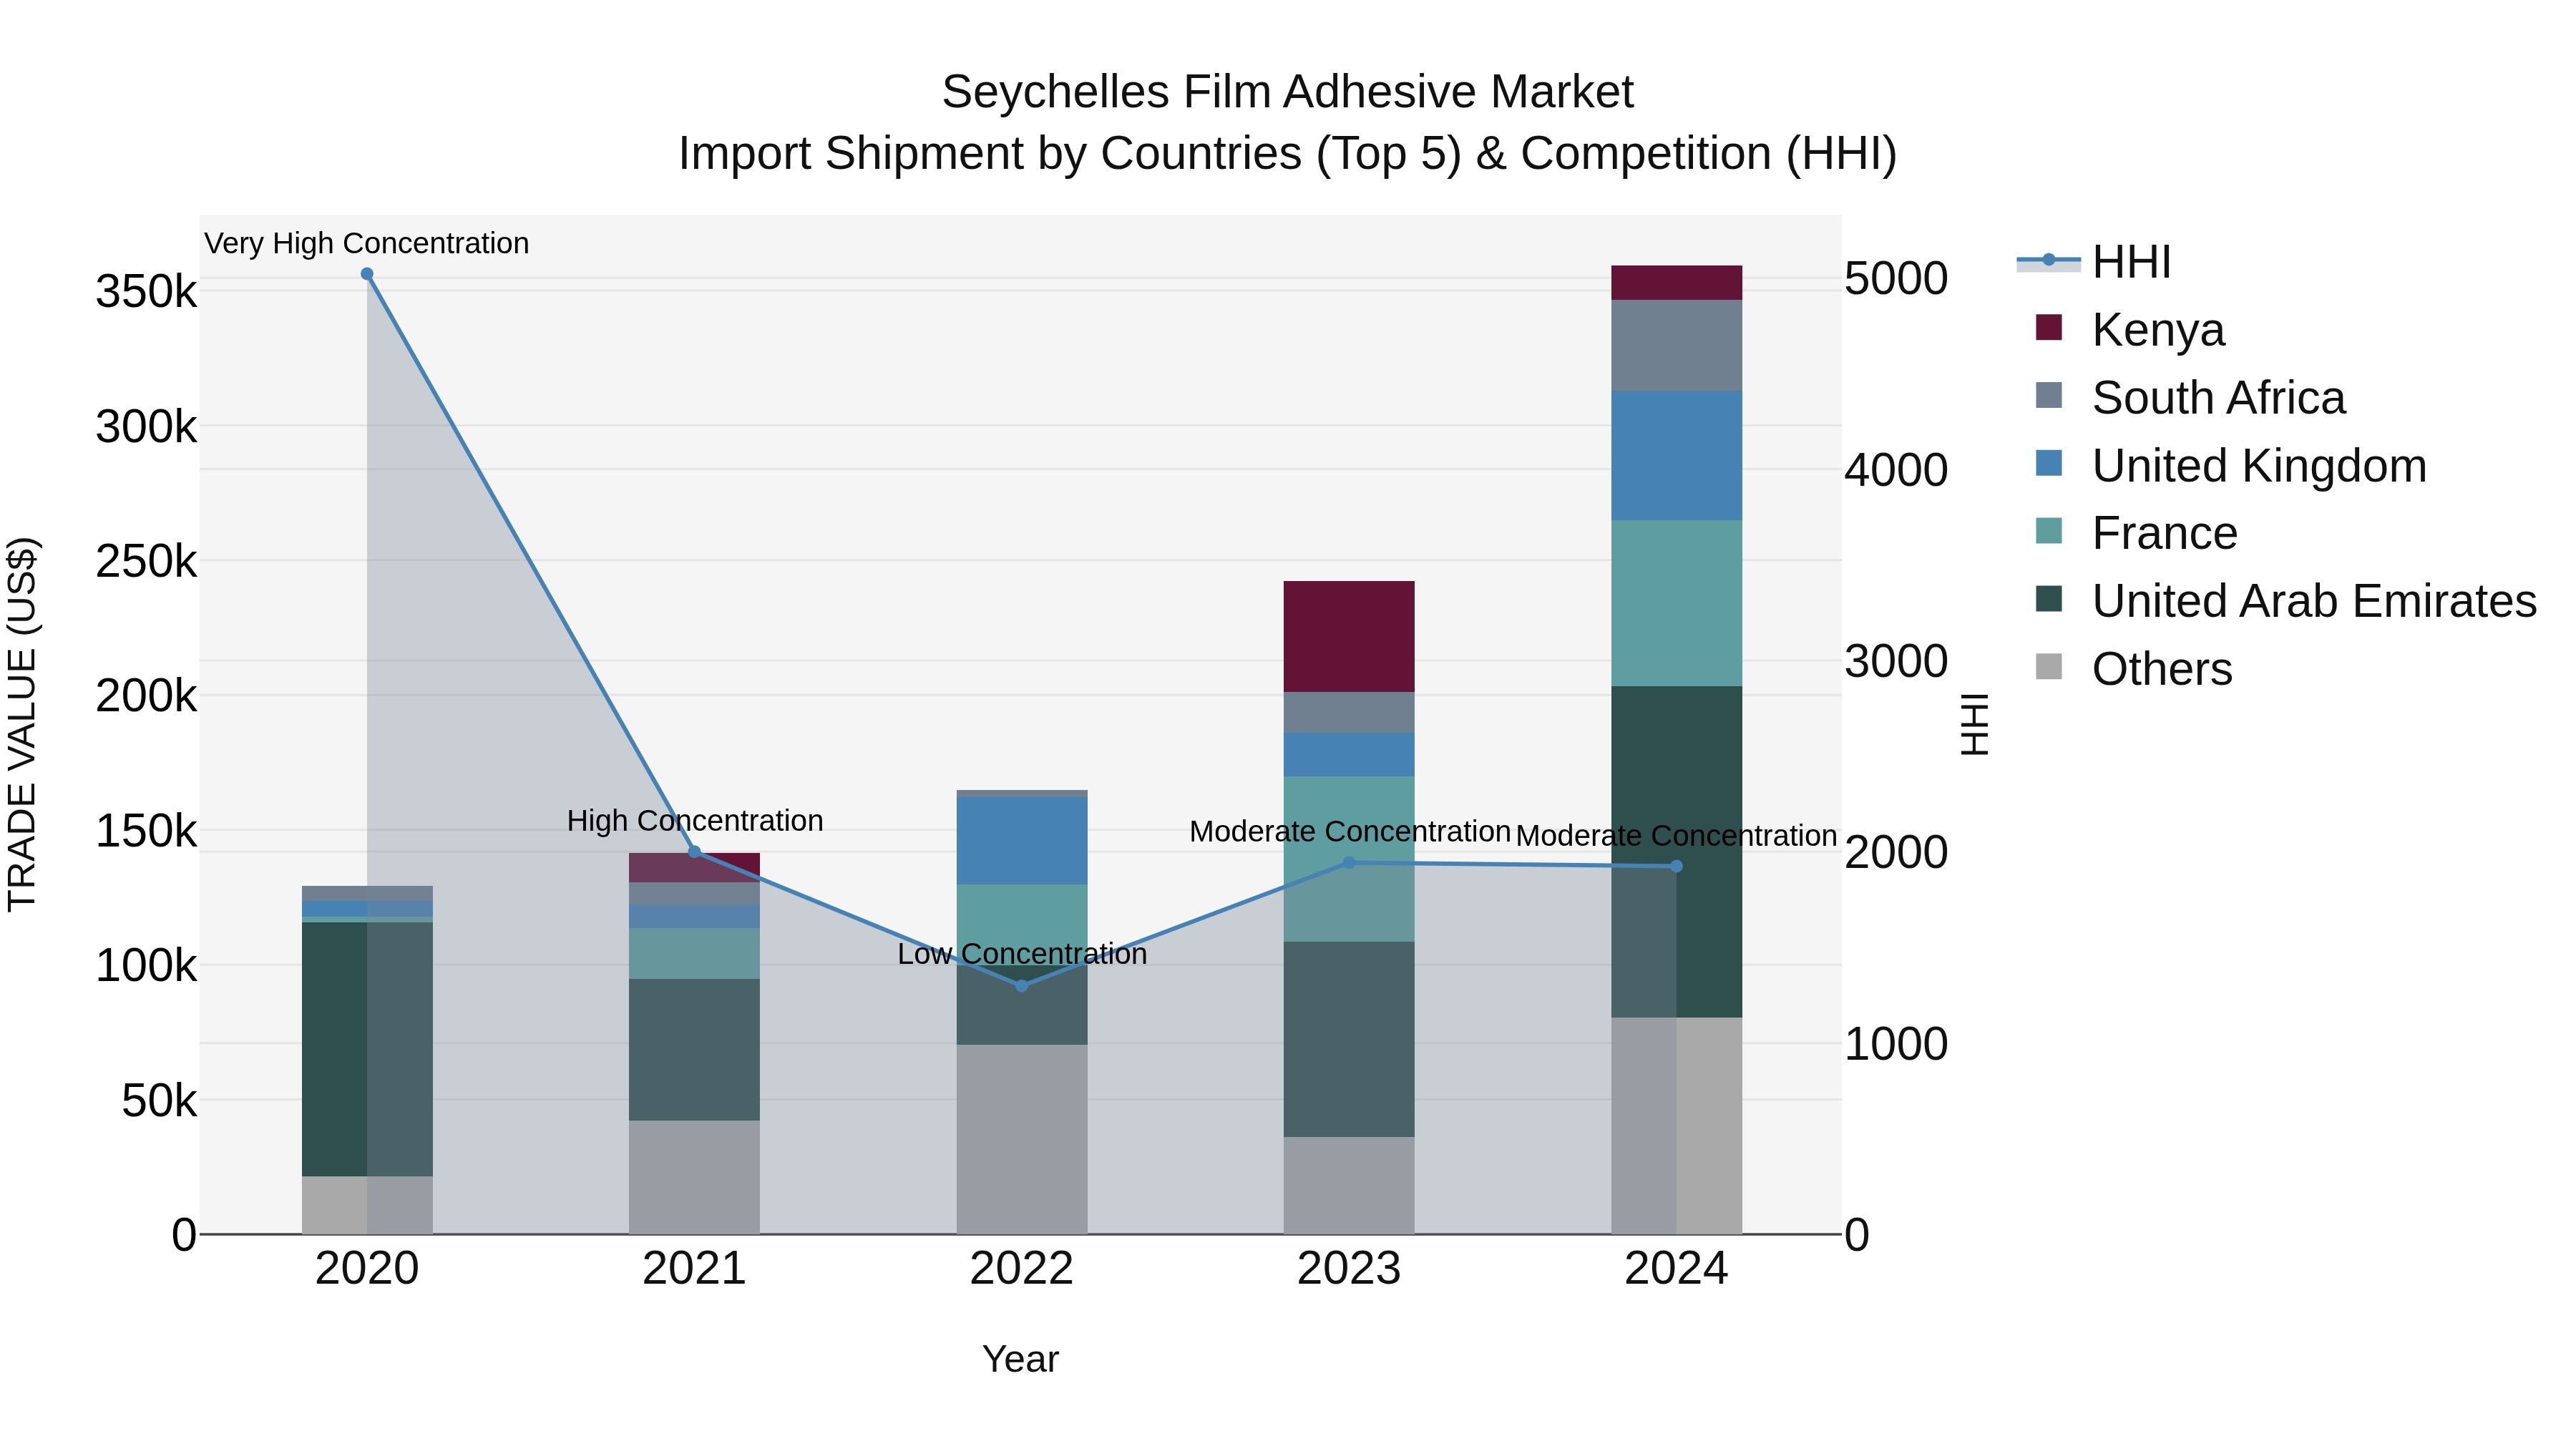This screenshot has width=2576, height=1449.
Task: Click the 'TRADE VALUE (US$)' axis title
Action: [x=22, y=724]
